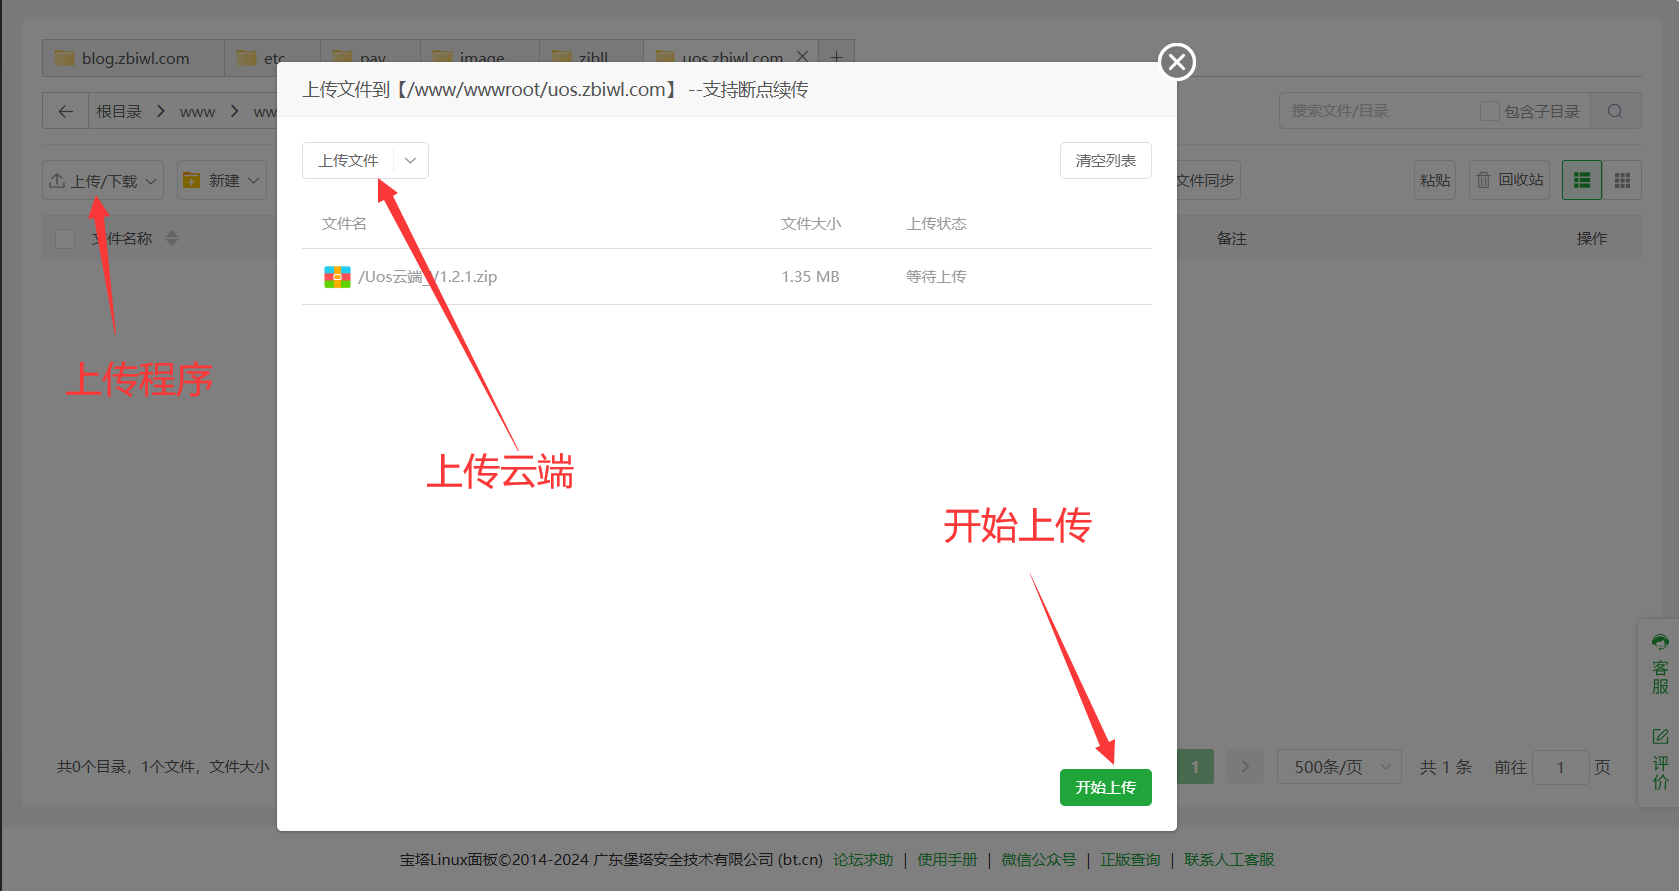Viewport: 1679px width, 891px height.
Task: Click the 备注 column header
Action: click(x=1232, y=238)
